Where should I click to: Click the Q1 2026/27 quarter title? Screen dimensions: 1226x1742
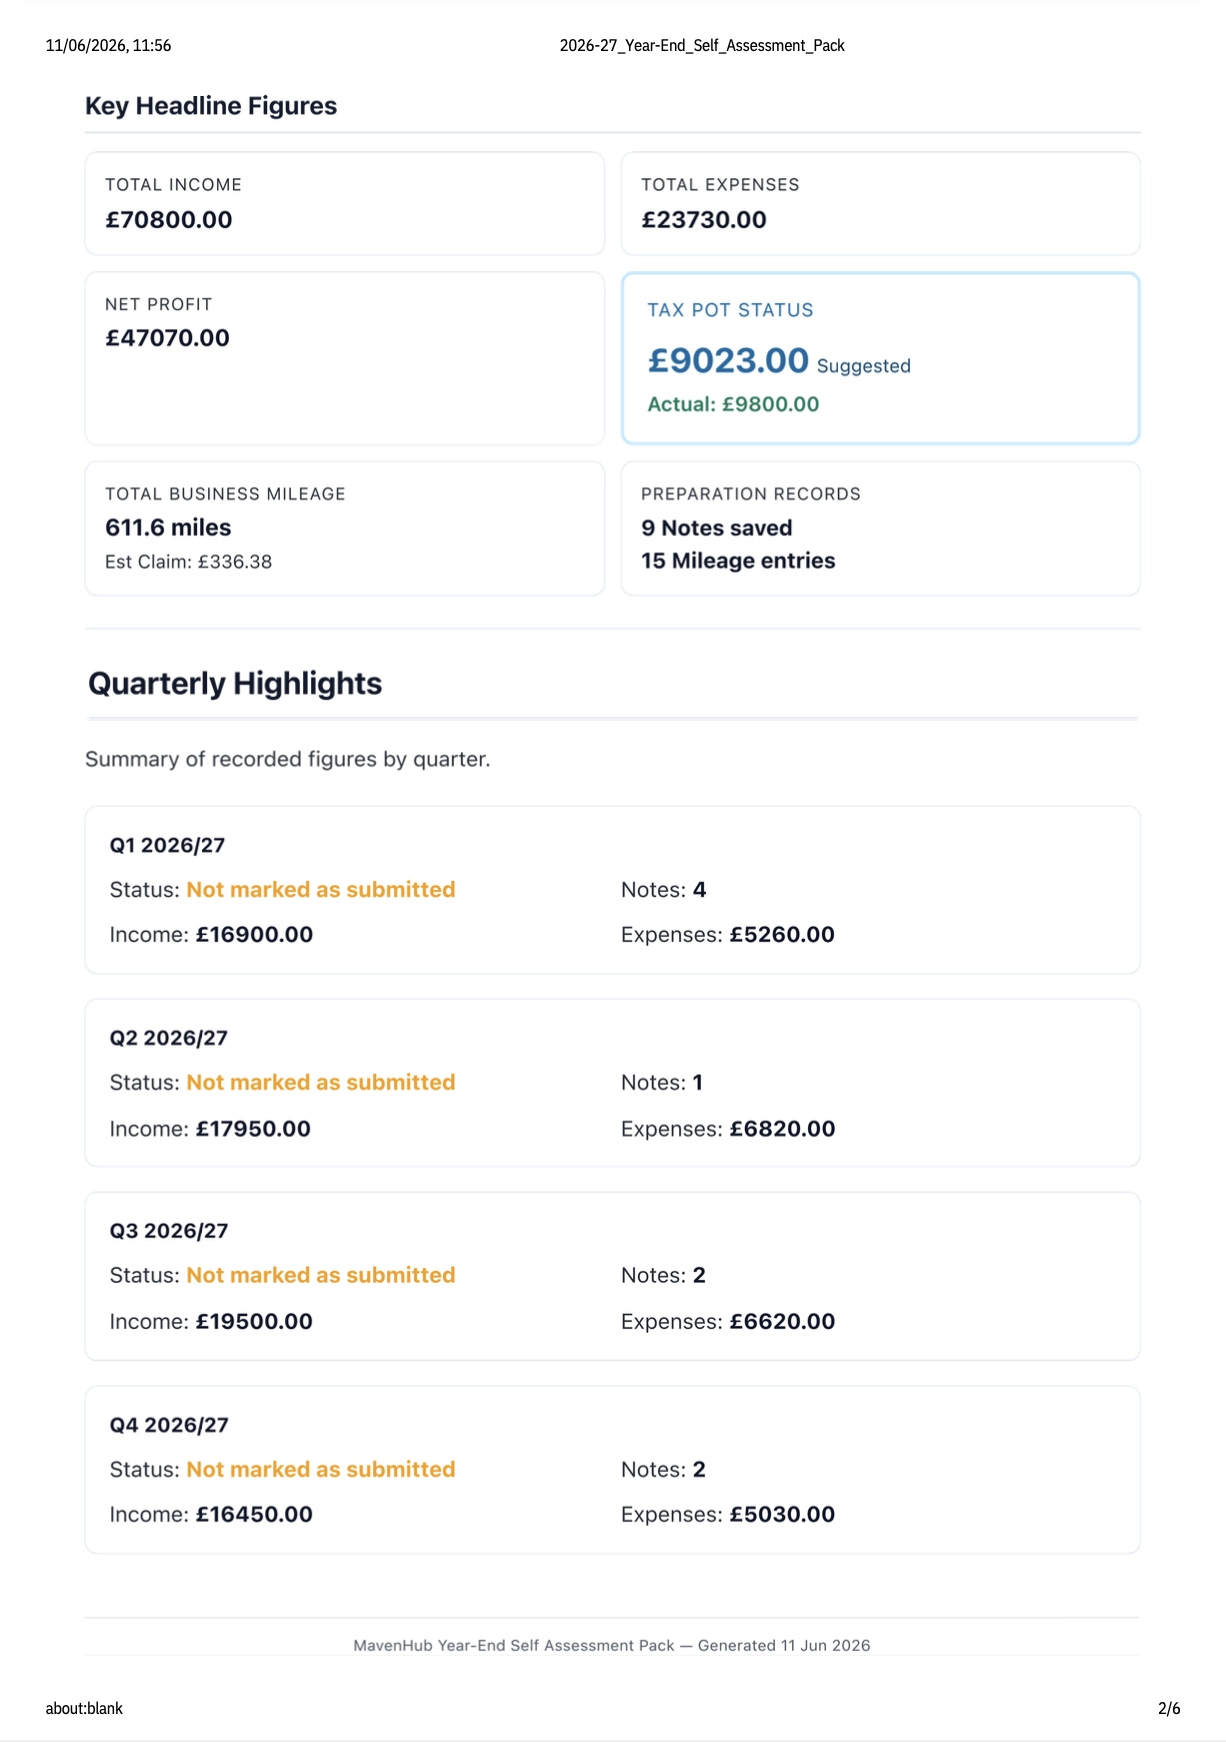[167, 845]
